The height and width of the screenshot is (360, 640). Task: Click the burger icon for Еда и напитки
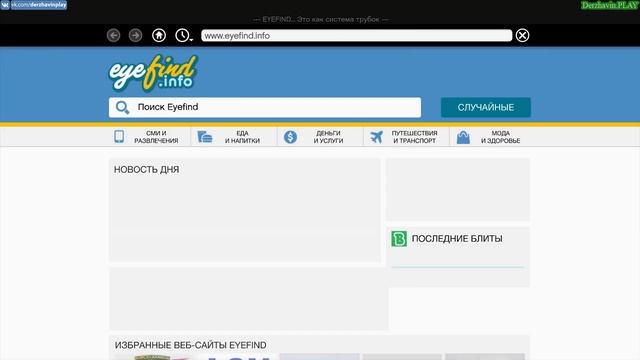(205, 137)
